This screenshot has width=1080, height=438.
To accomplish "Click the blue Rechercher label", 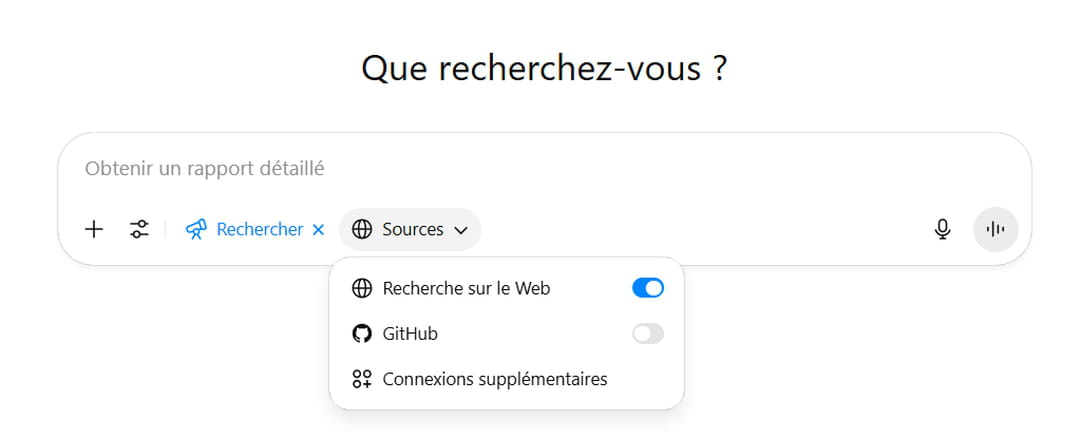I will (259, 229).
